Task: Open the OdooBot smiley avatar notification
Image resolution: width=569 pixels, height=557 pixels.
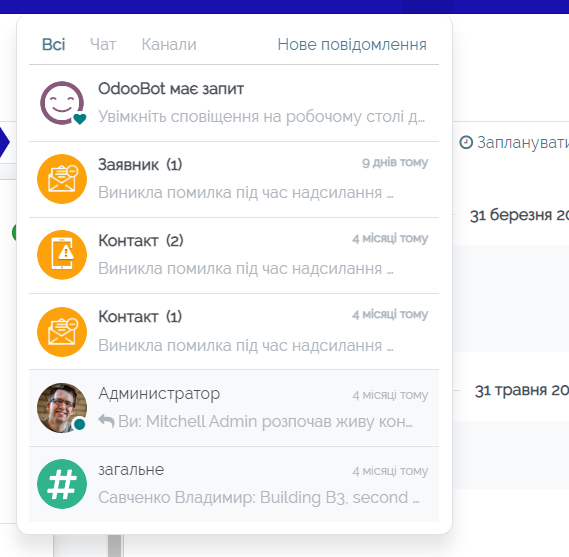Action: [x=62, y=103]
